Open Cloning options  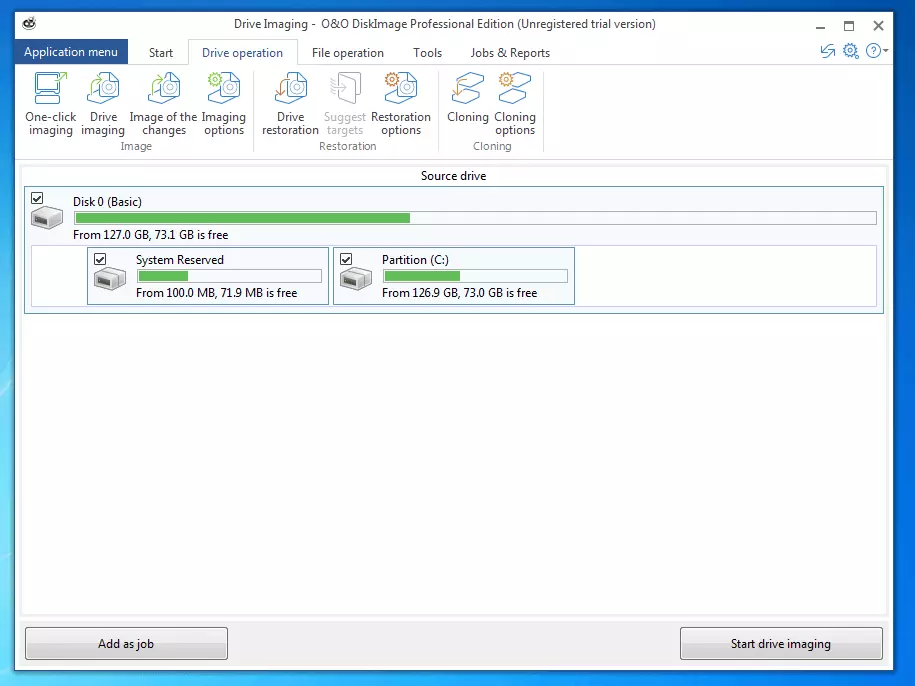[515, 104]
